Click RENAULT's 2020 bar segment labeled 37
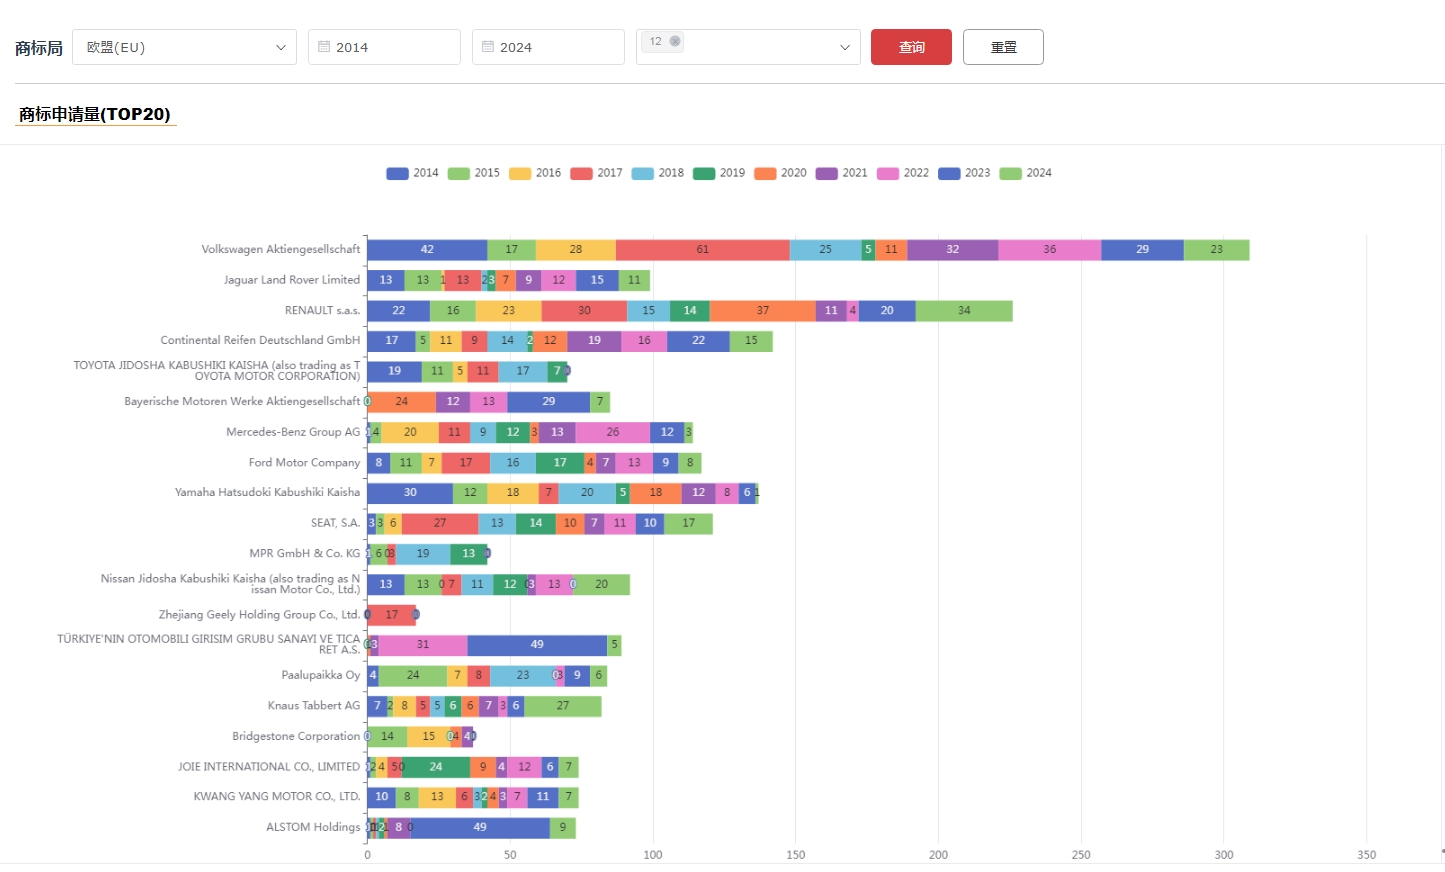 click(762, 311)
